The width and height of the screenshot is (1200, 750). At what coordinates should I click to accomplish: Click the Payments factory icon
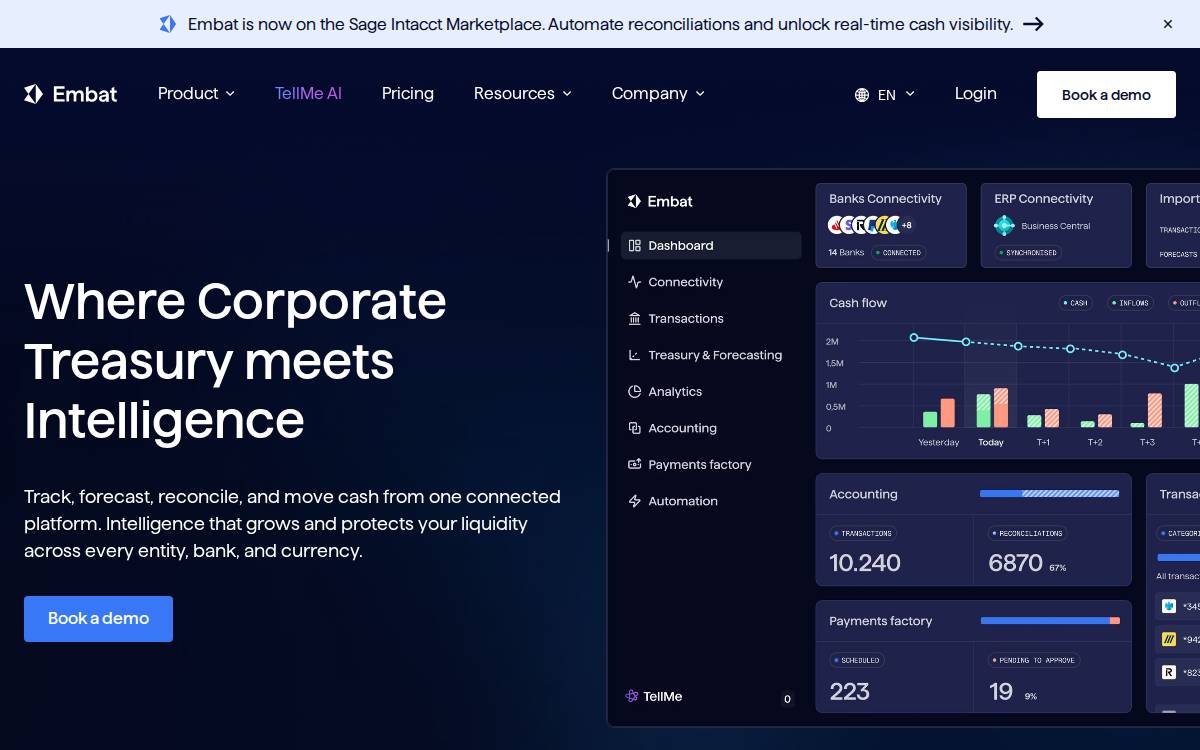pos(634,465)
